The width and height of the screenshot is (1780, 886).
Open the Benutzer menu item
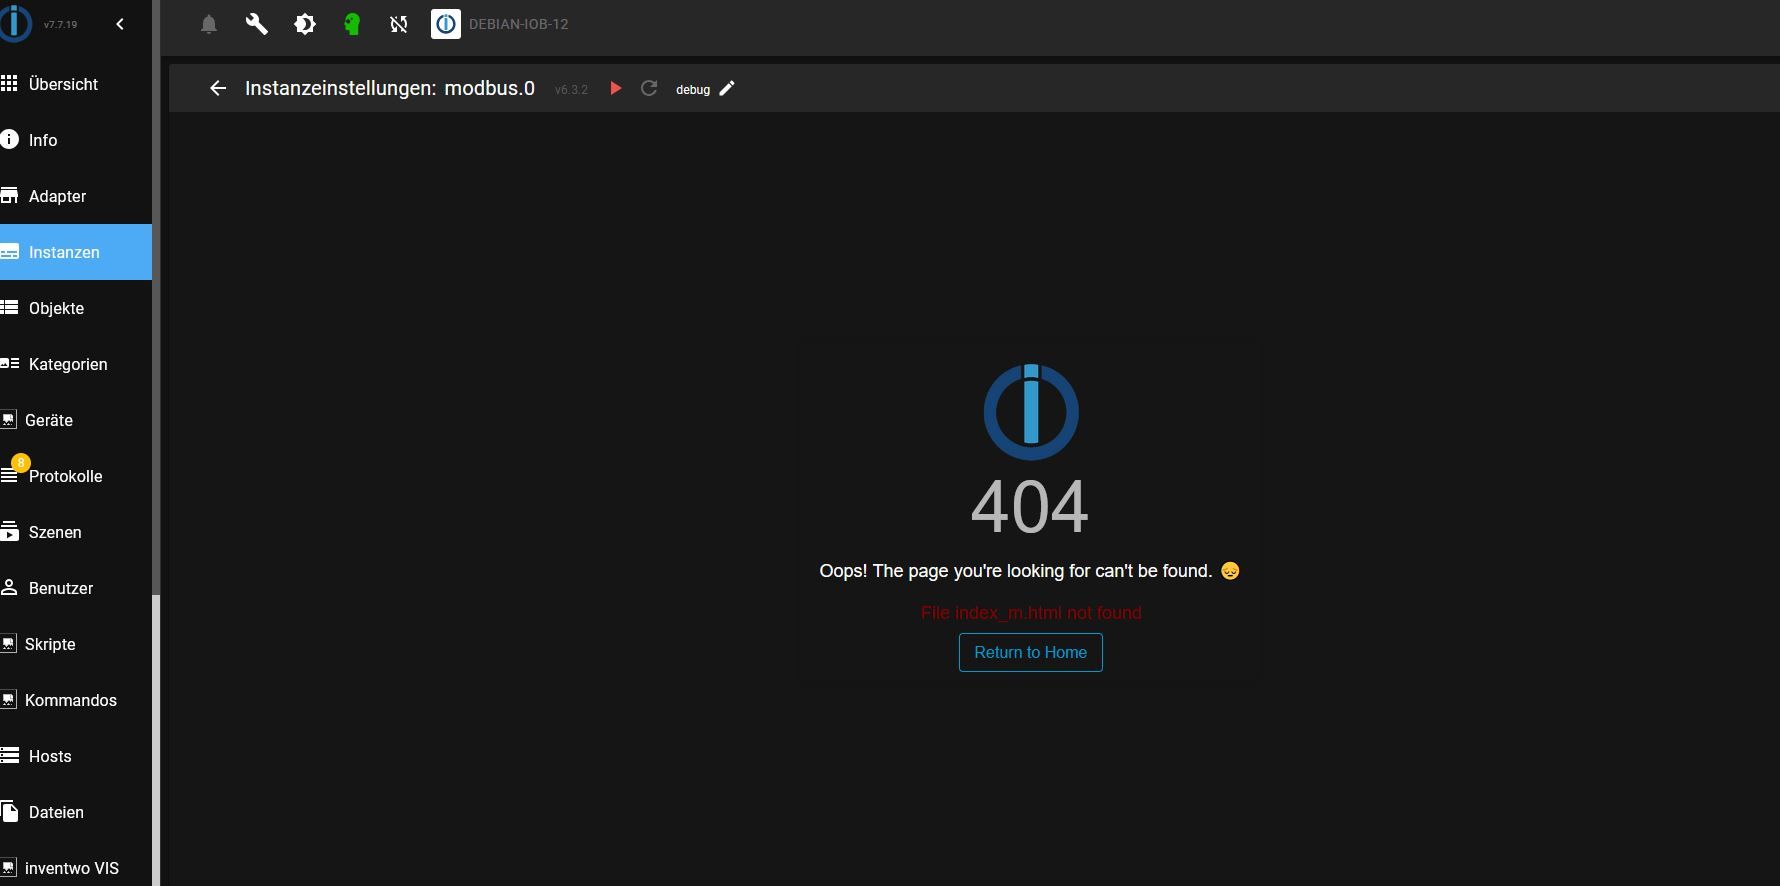(x=76, y=588)
